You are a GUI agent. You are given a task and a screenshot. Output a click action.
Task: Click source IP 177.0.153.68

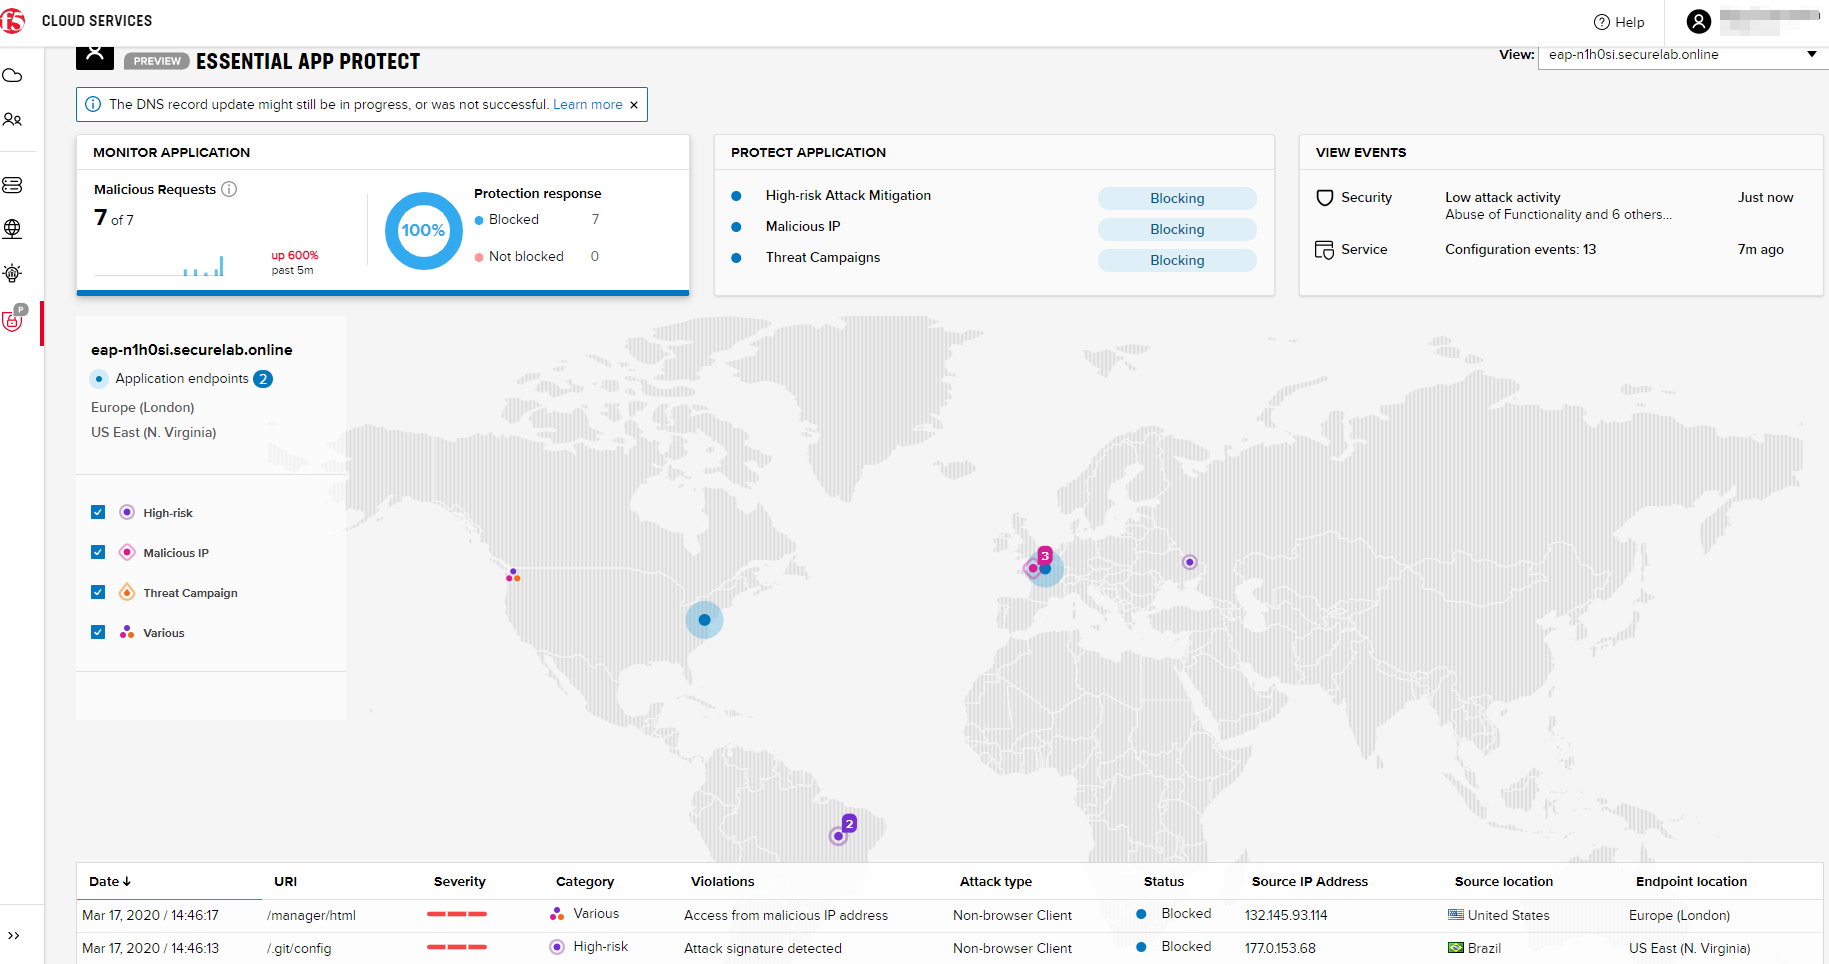pos(1280,948)
